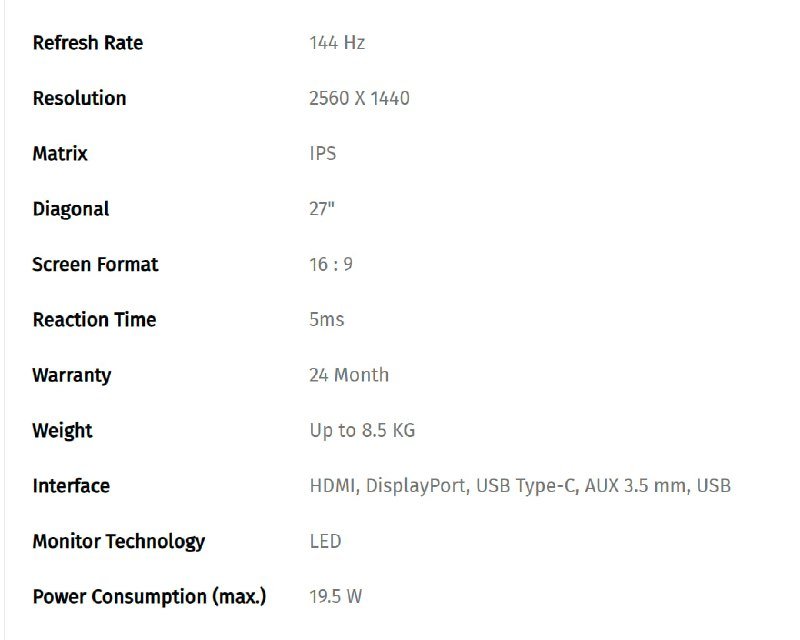This screenshot has width=800, height=640.
Task: Select the 2560 X 1440 value
Action: pos(359,98)
